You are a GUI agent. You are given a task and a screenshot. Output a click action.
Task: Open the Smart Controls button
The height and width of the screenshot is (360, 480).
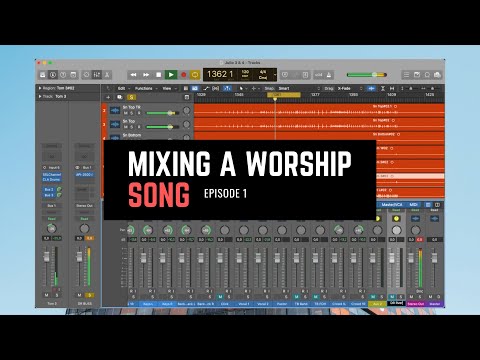pyautogui.click(x=86, y=75)
